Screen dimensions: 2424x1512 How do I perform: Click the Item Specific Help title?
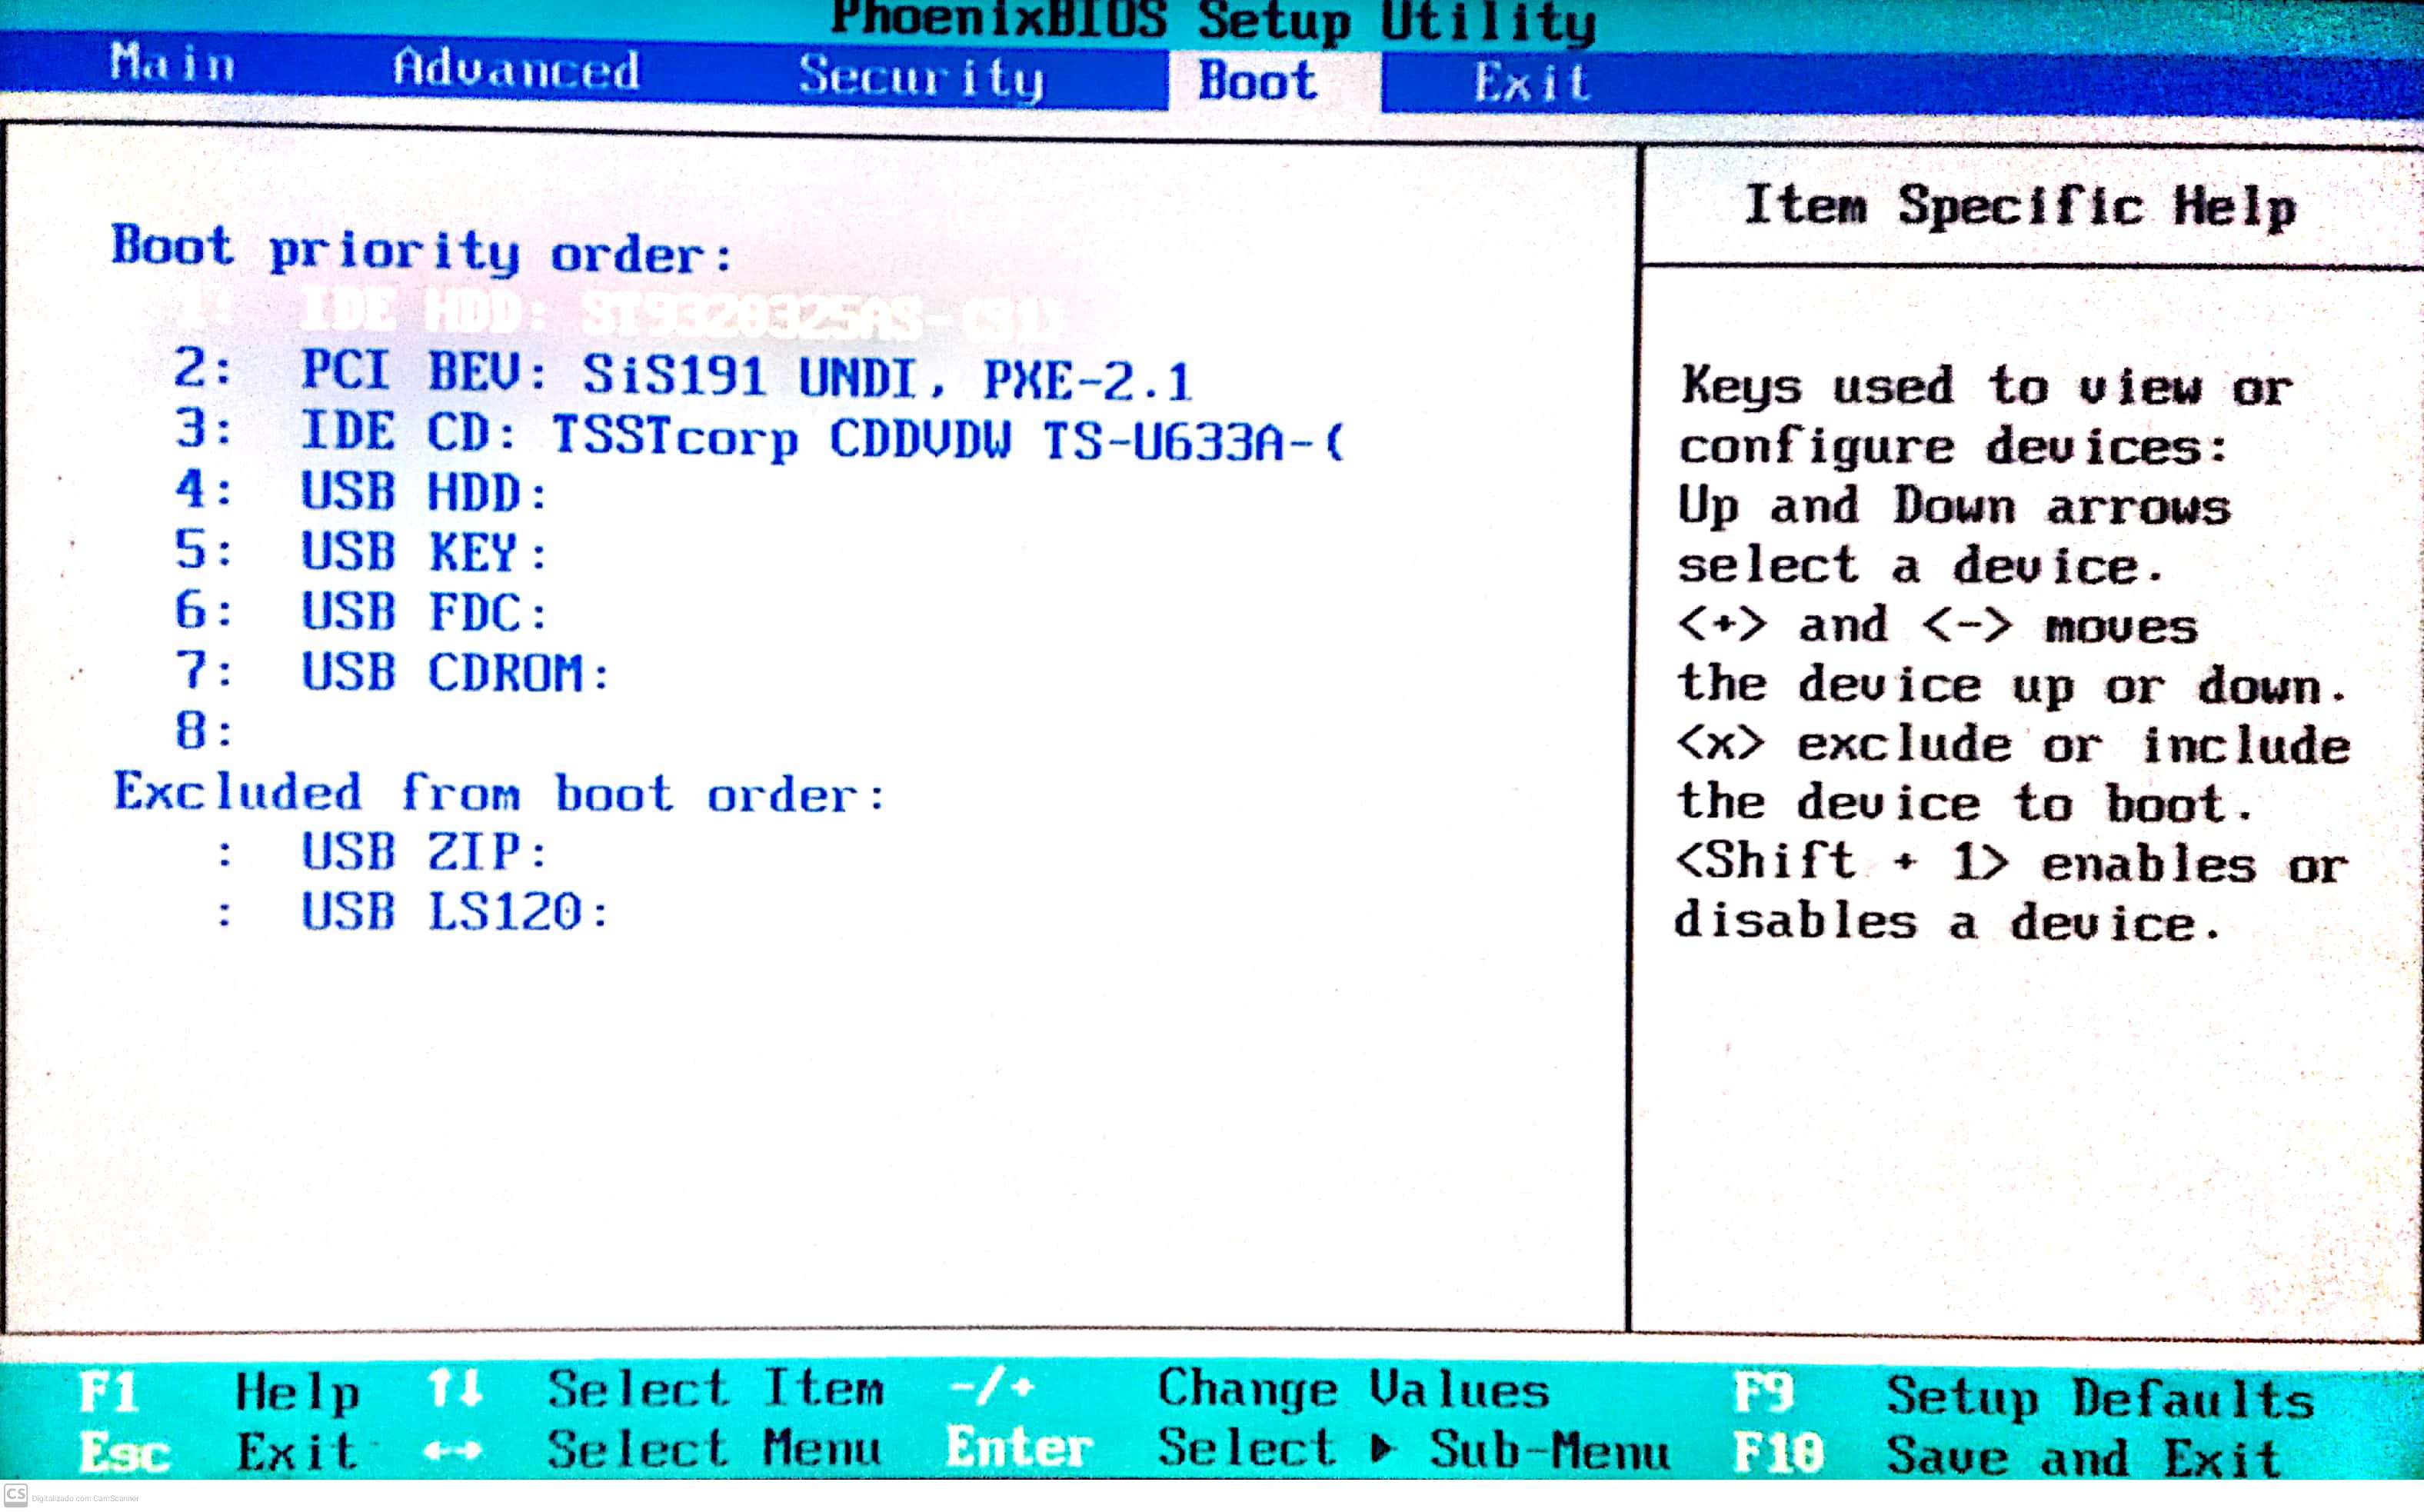(x=2020, y=207)
